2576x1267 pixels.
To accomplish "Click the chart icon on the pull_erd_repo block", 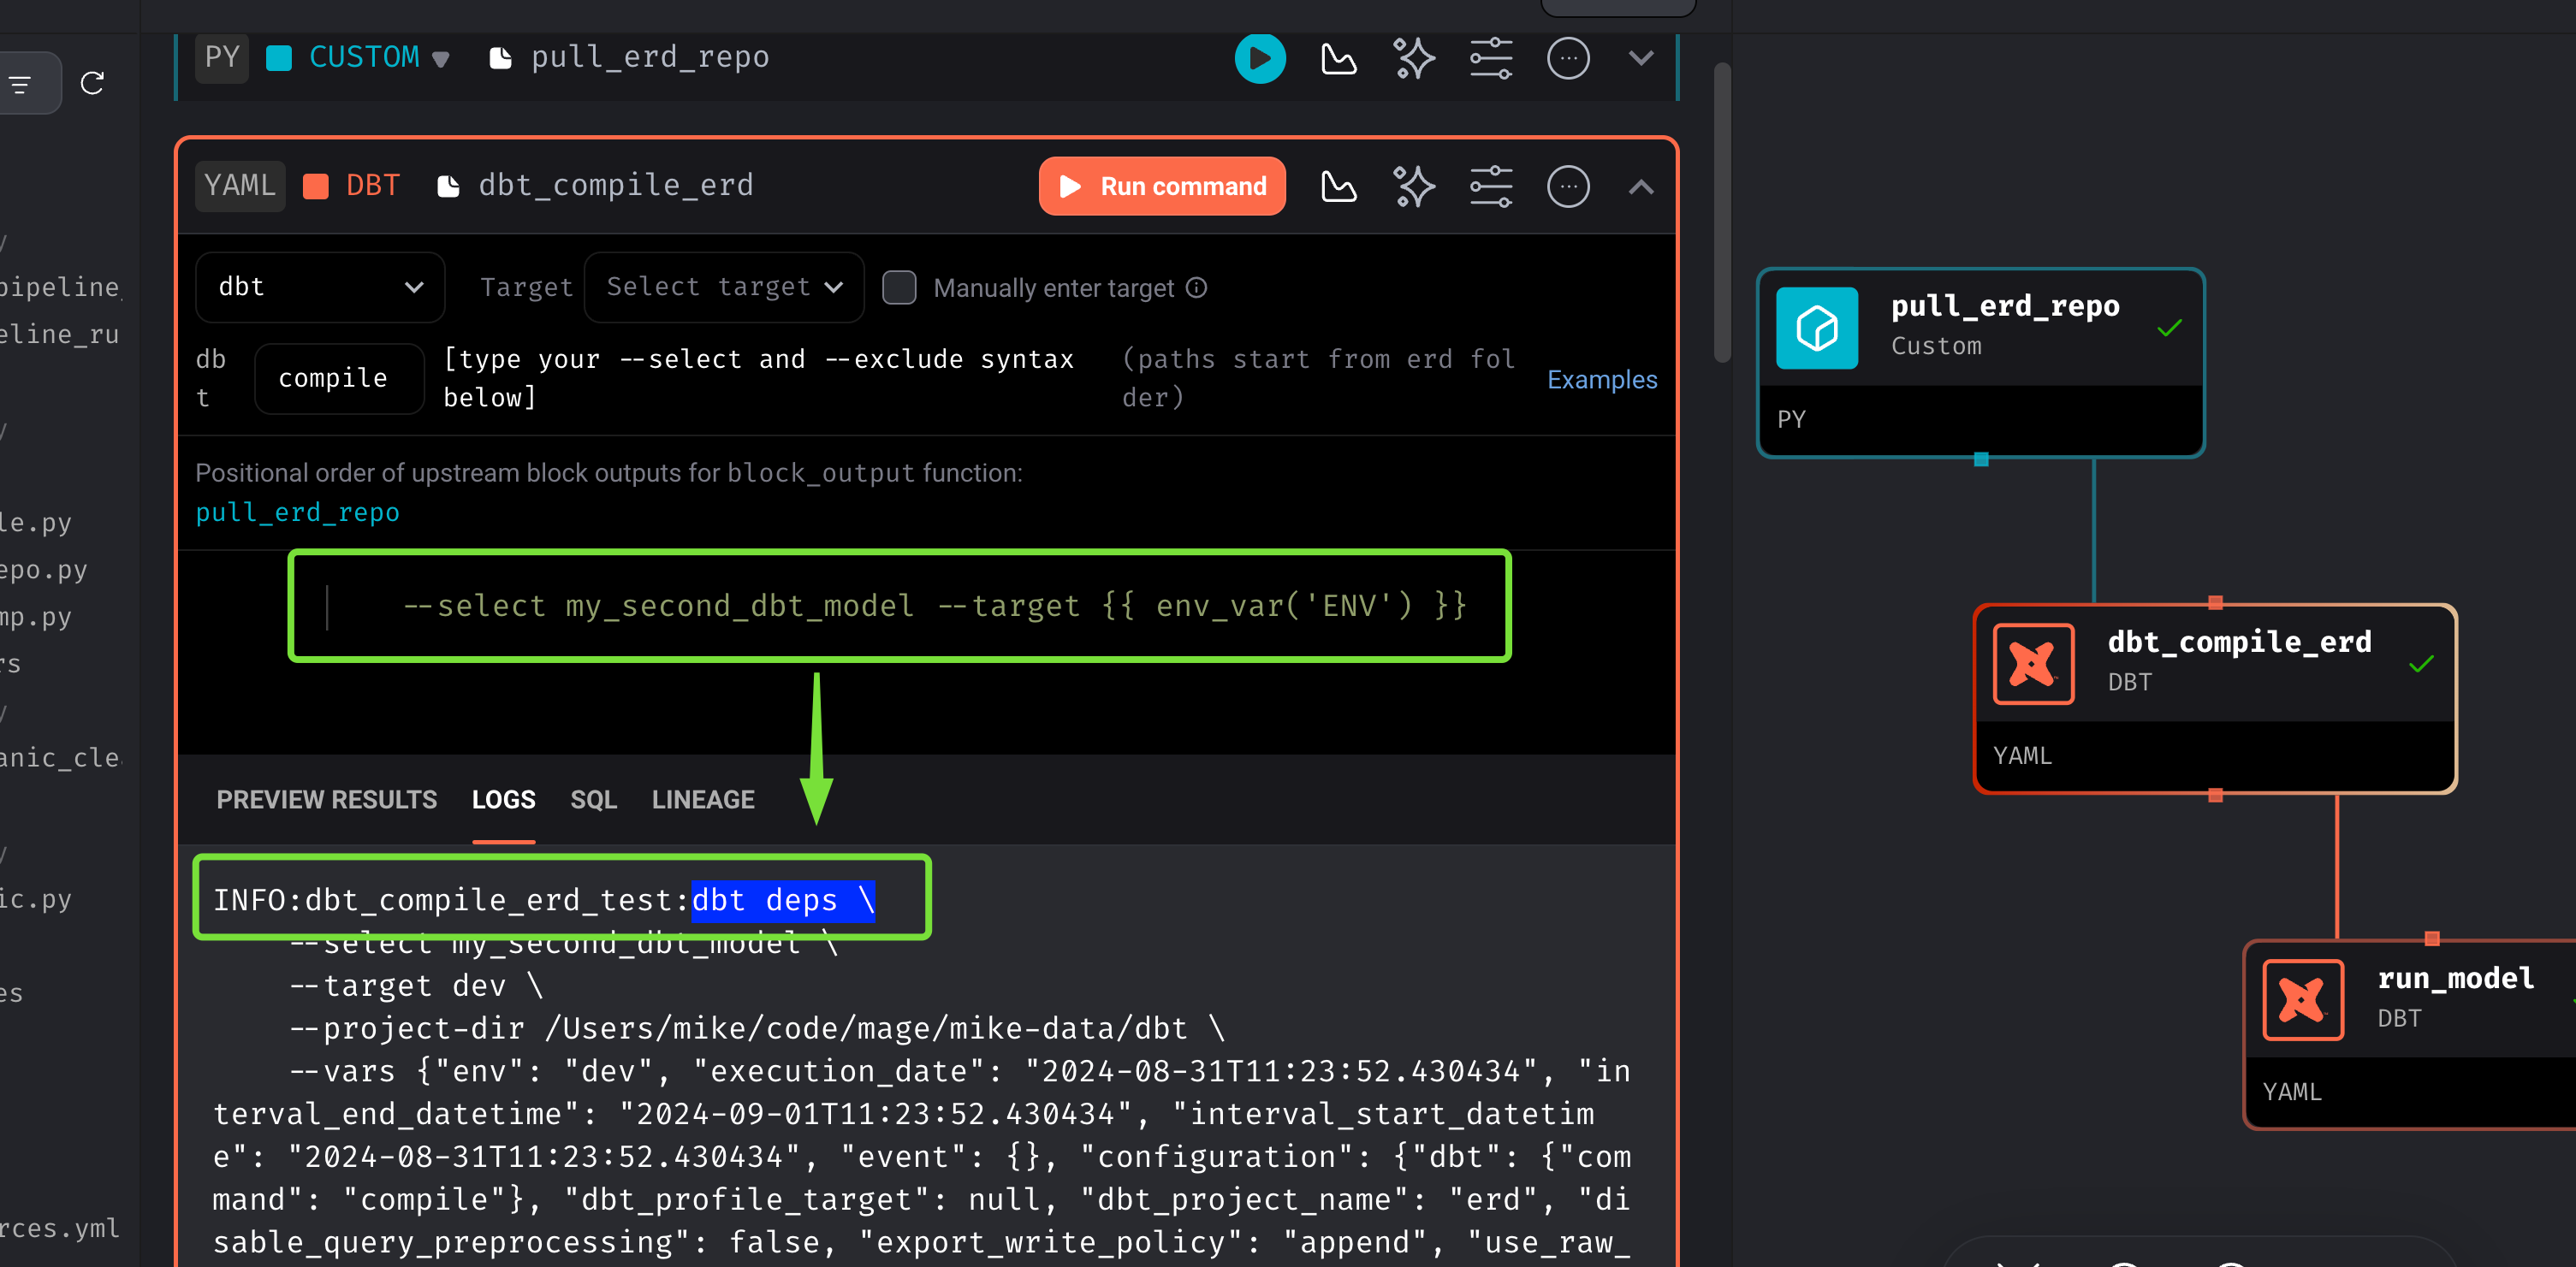I will pos(1338,59).
